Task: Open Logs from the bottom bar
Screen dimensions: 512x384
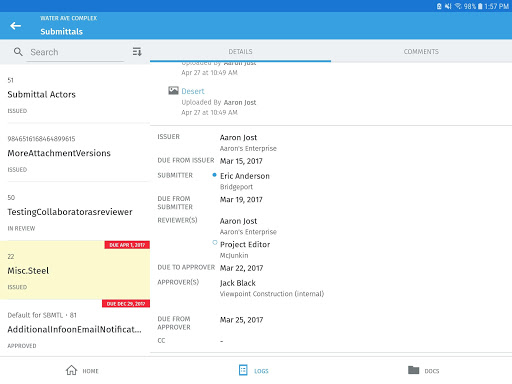Action: (254, 370)
